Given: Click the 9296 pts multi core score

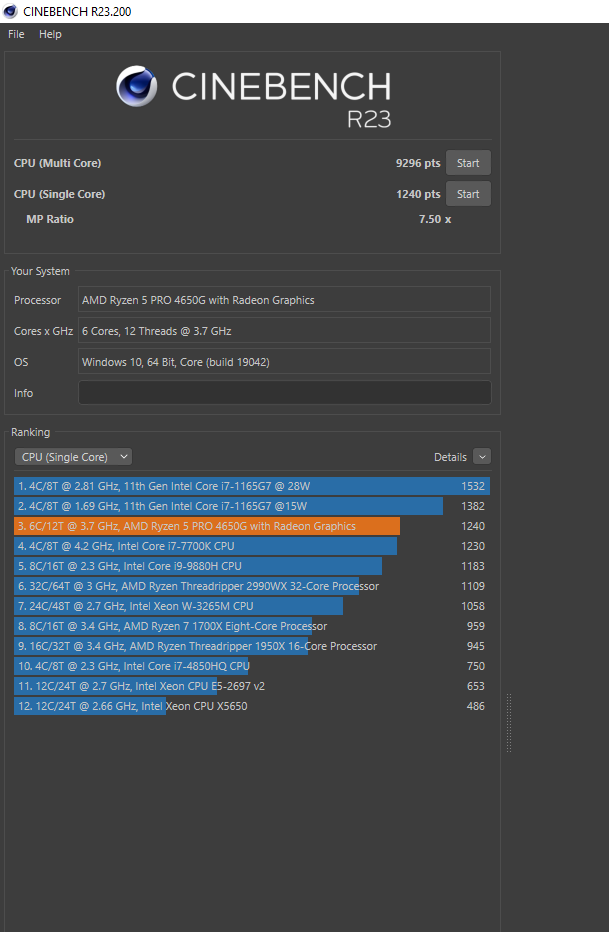Looking at the screenshot, I should (418, 163).
